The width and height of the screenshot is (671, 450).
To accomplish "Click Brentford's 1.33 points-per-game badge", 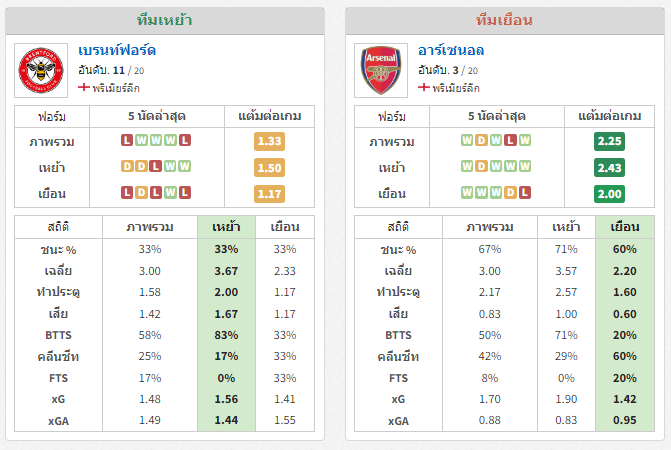I will tap(269, 141).
